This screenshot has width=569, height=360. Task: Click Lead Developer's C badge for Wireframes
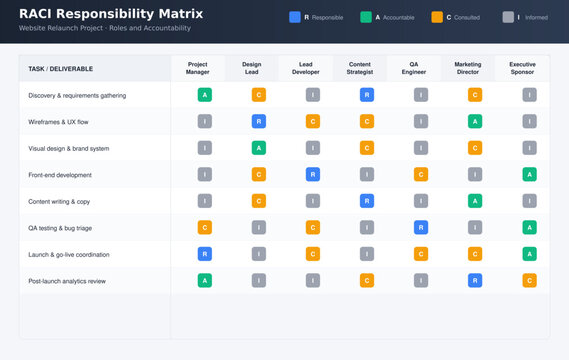[313, 121]
